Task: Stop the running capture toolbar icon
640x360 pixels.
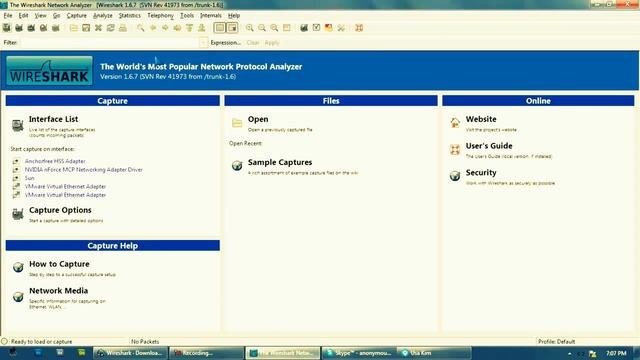Action: click(43, 28)
